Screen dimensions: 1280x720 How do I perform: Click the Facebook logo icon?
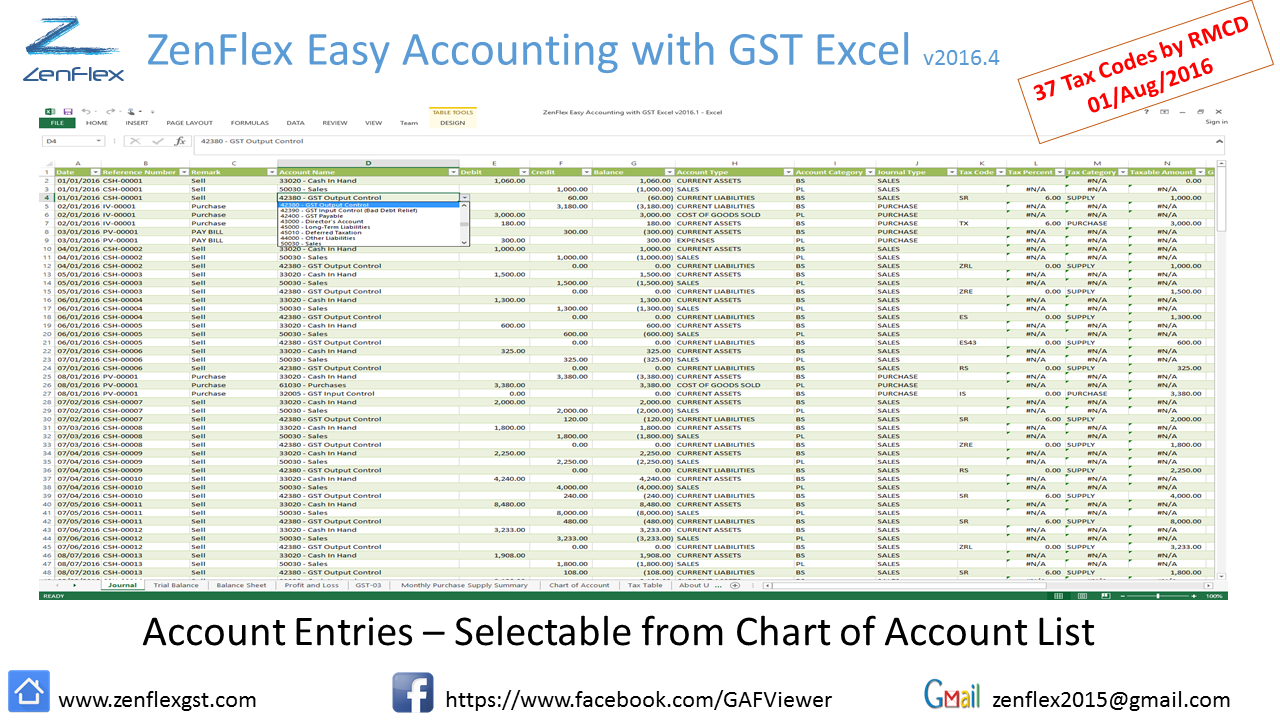coord(412,692)
